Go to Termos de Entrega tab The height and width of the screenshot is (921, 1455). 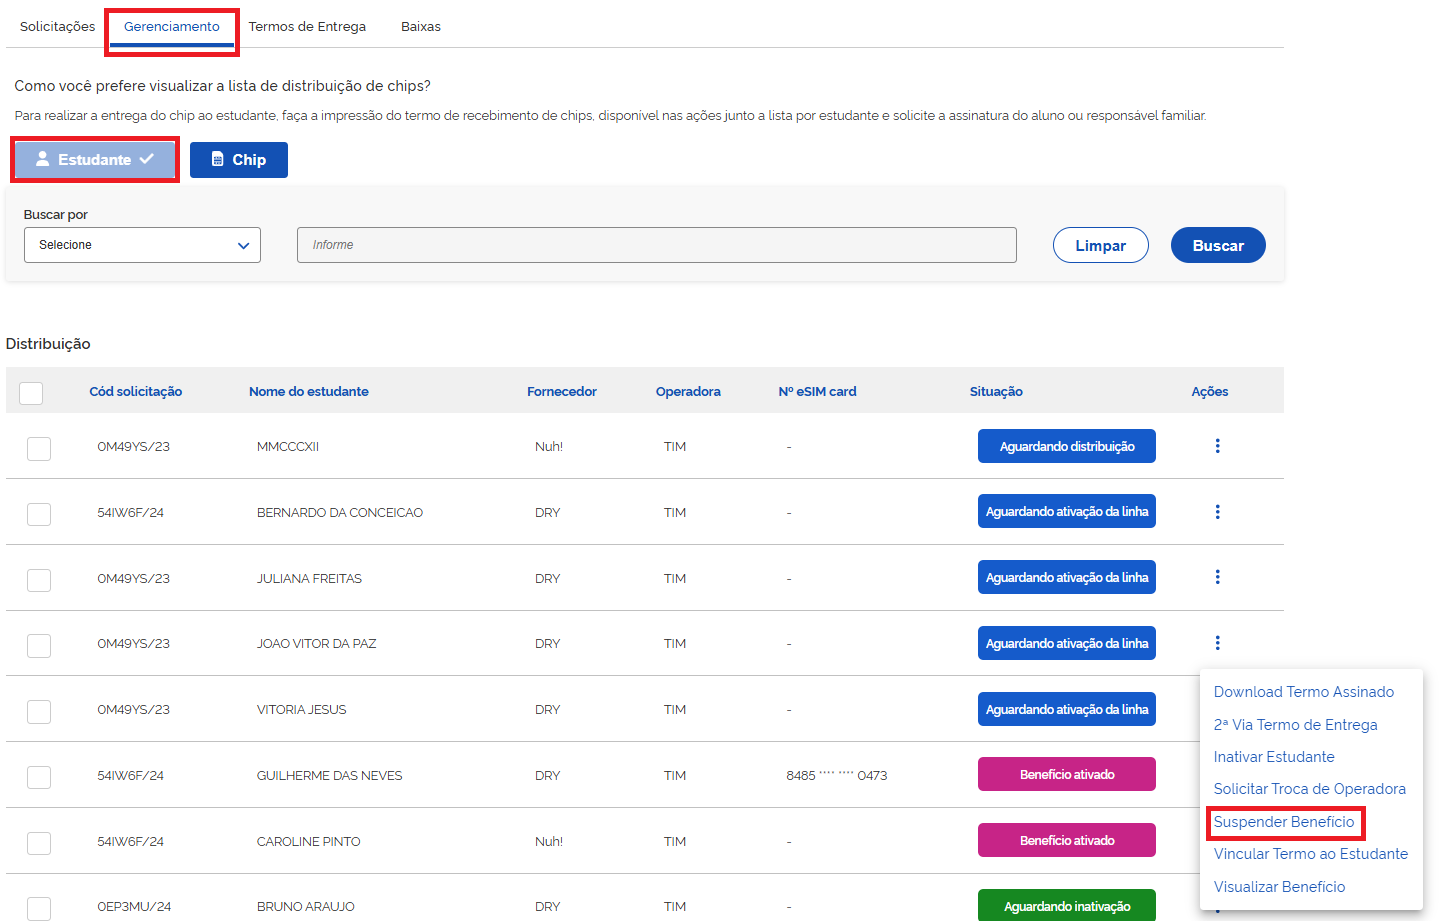pos(307,27)
